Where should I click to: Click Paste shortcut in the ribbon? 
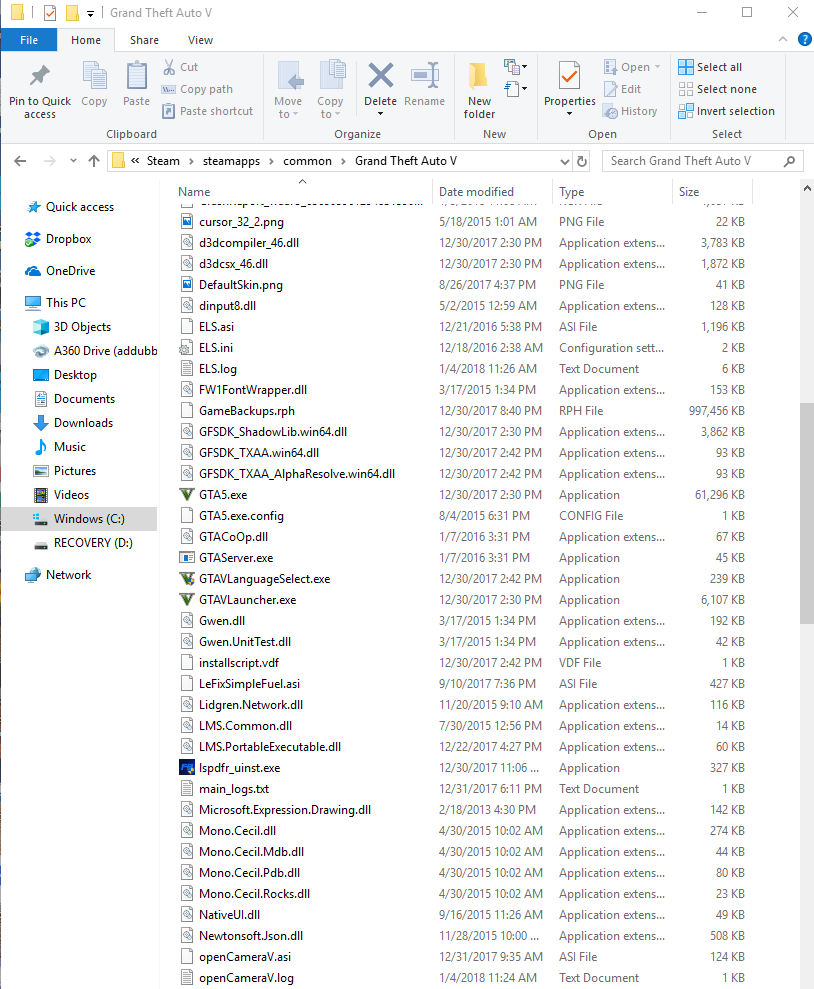(x=207, y=111)
